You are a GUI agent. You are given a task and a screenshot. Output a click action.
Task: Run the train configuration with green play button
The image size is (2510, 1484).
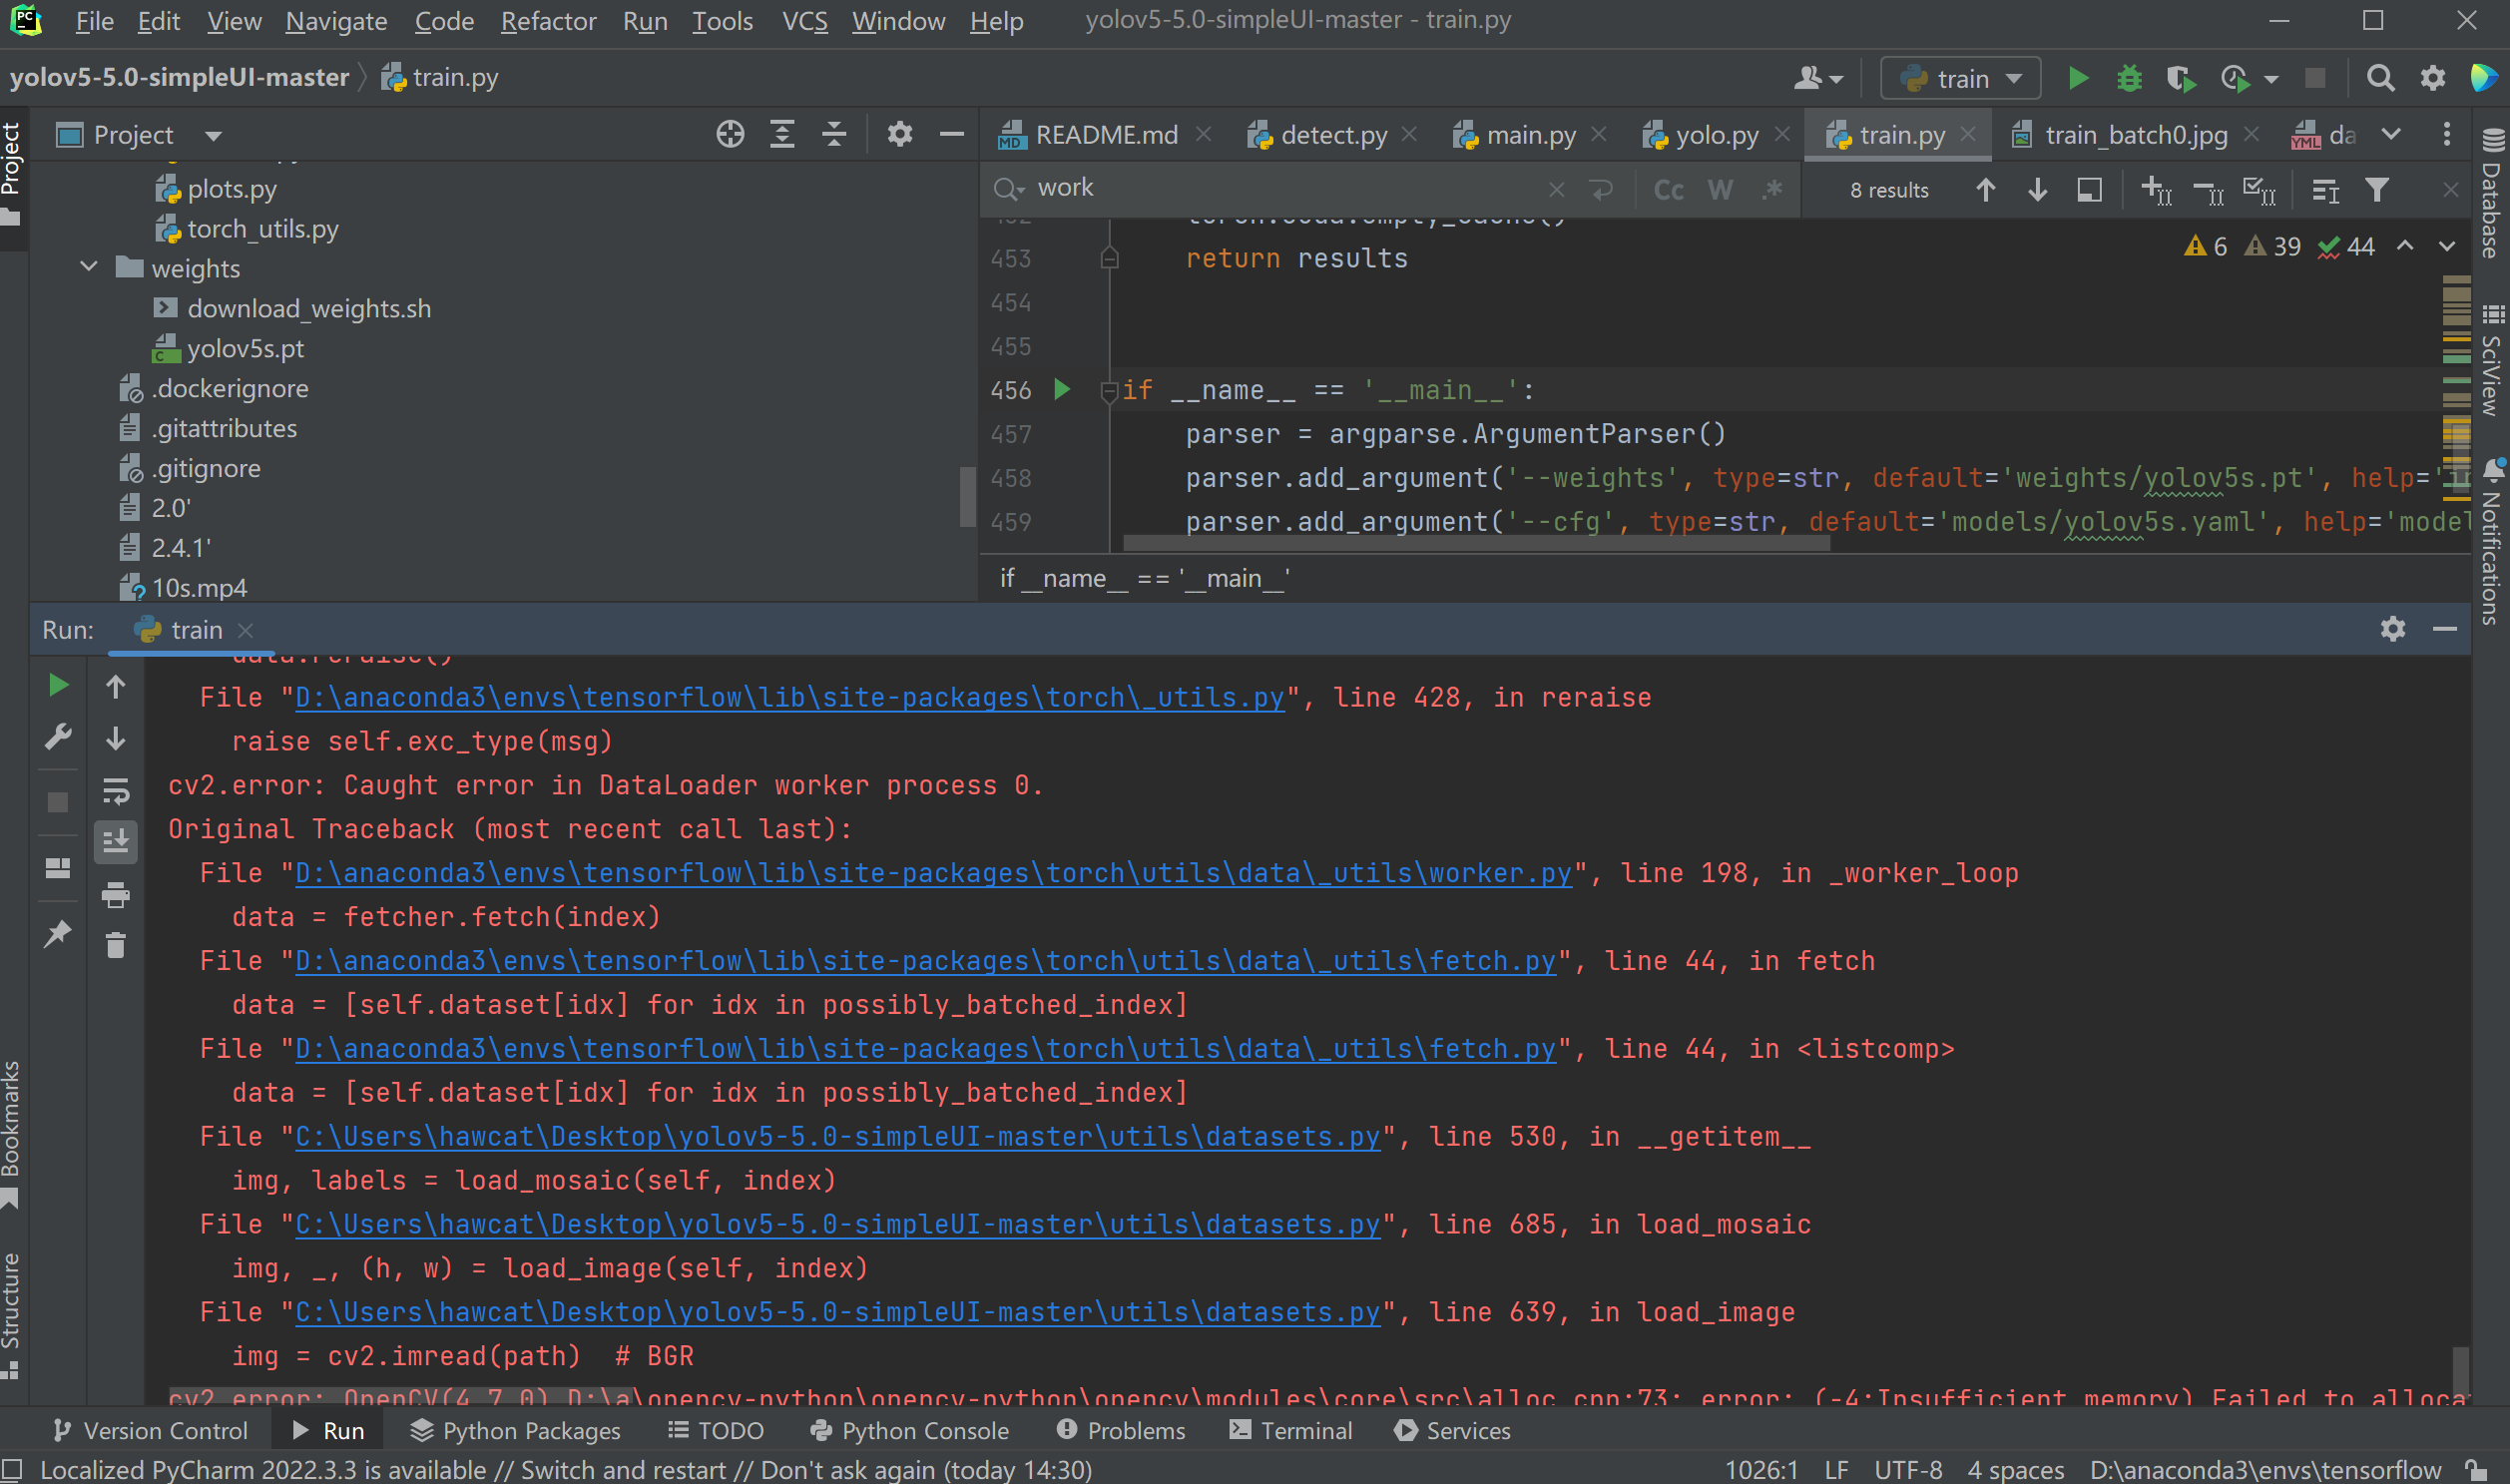point(2077,78)
